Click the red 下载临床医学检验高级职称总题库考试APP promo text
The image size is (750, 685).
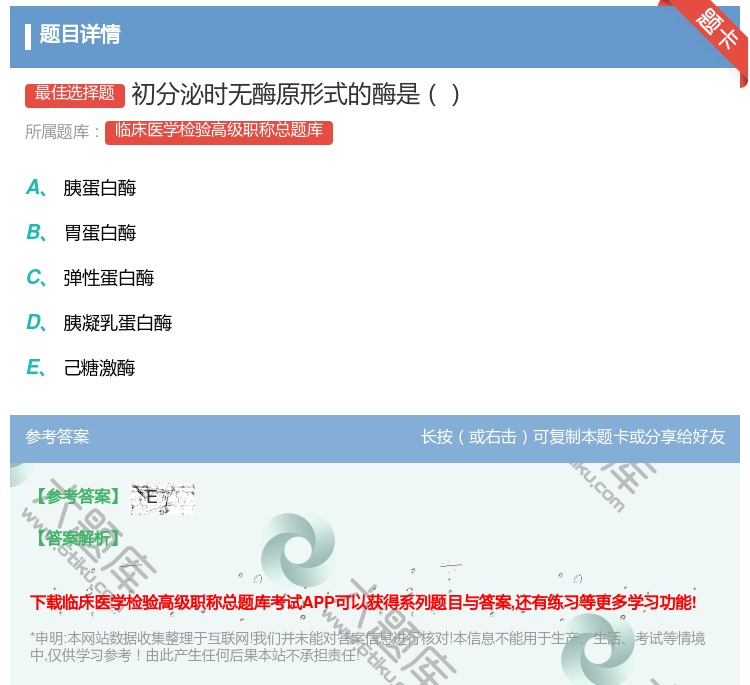pyautogui.click(x=363, y=602)
